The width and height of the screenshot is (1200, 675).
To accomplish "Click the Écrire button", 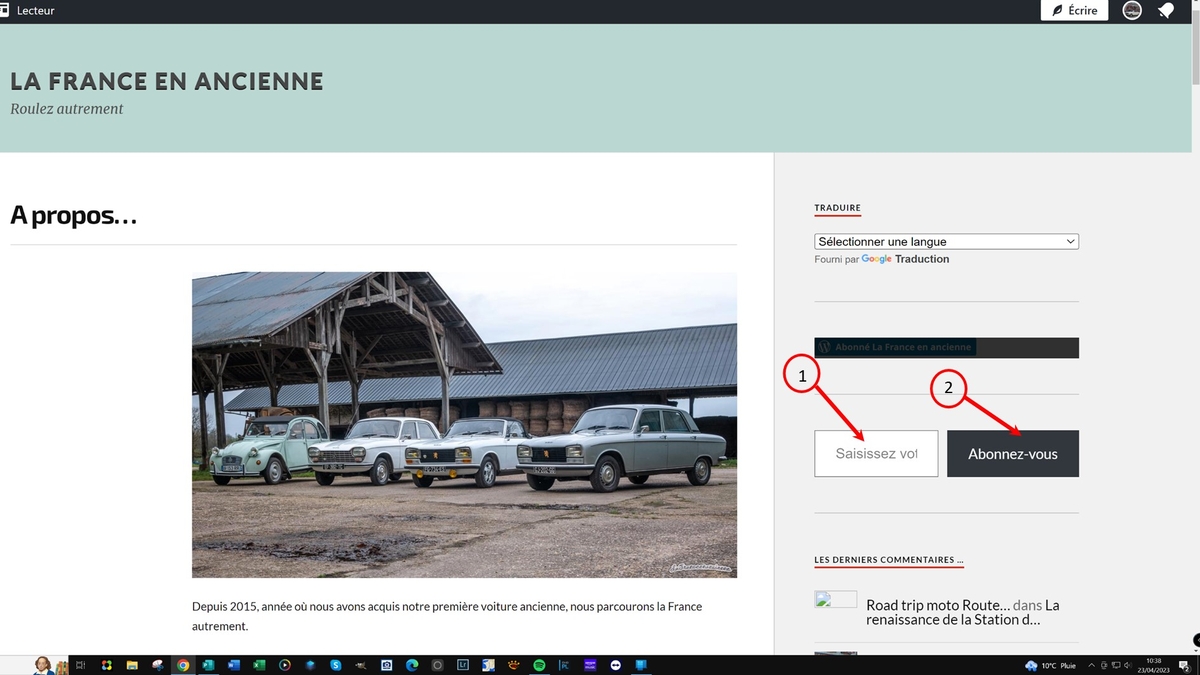I will [1074, 11].
